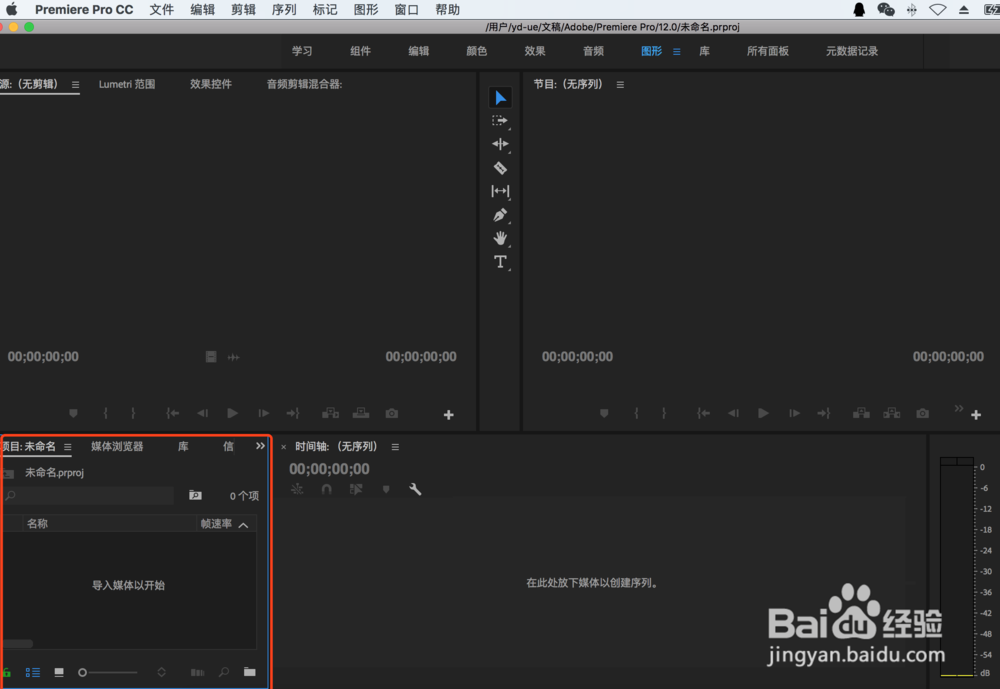Viewport: 1000px width, 689px height.
Task: Add marker in Program monitor
Action: 604,413
